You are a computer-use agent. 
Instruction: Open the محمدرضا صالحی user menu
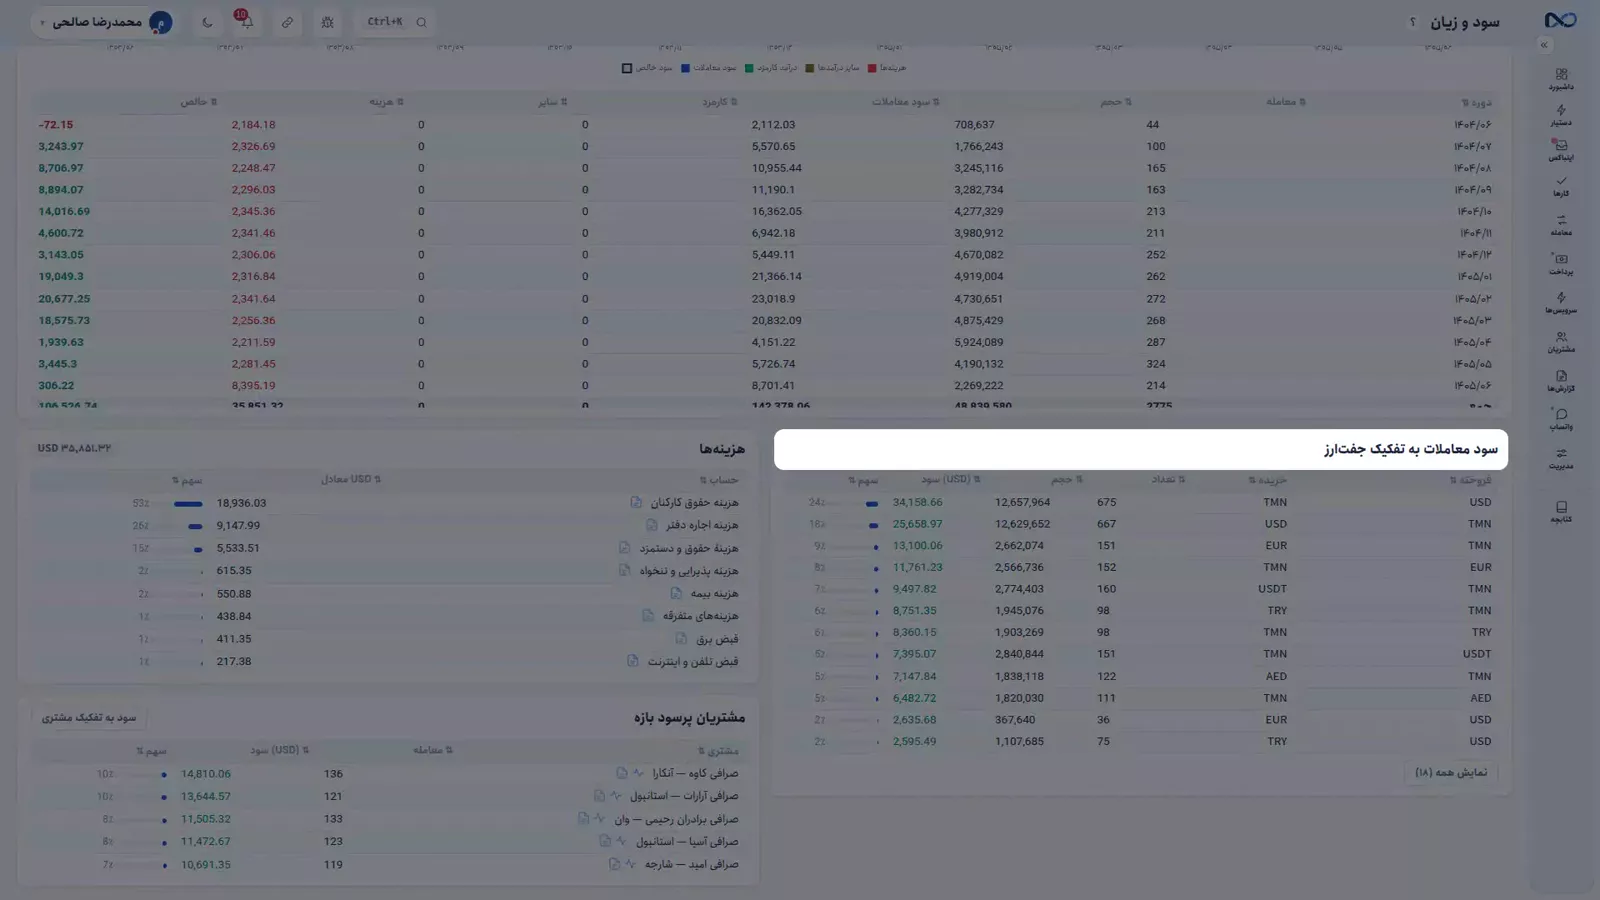tap(104, 22)
